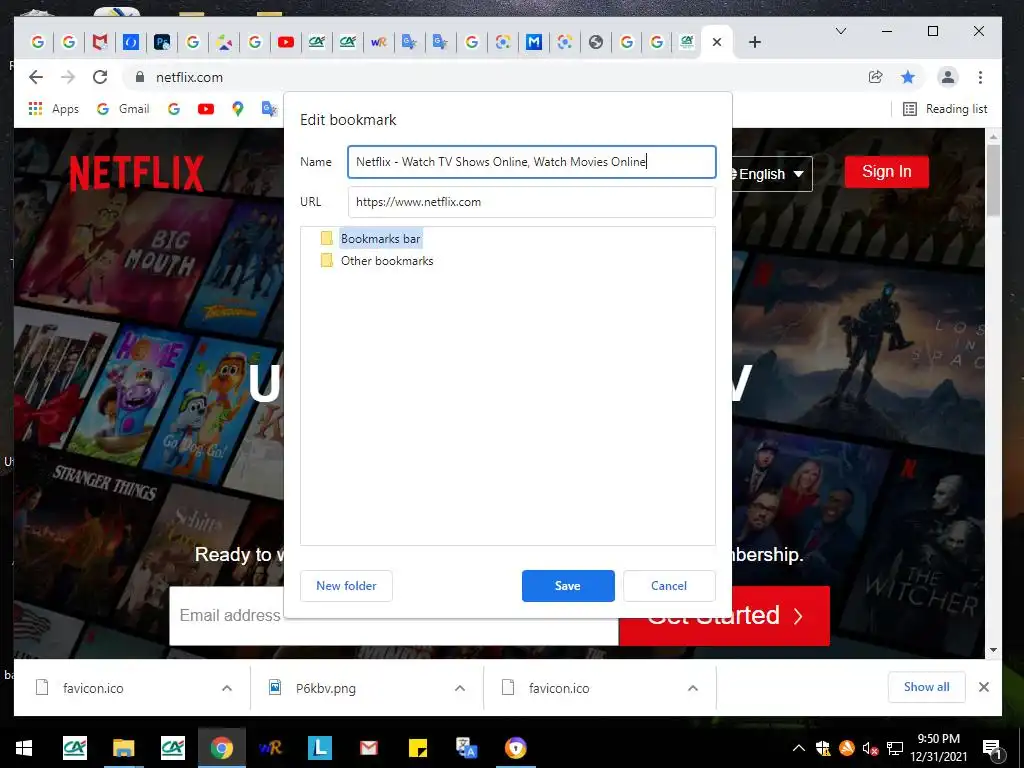Open the Chrome profile avatar
Viewport: 1024px width, 768px height.
(948, 77)
